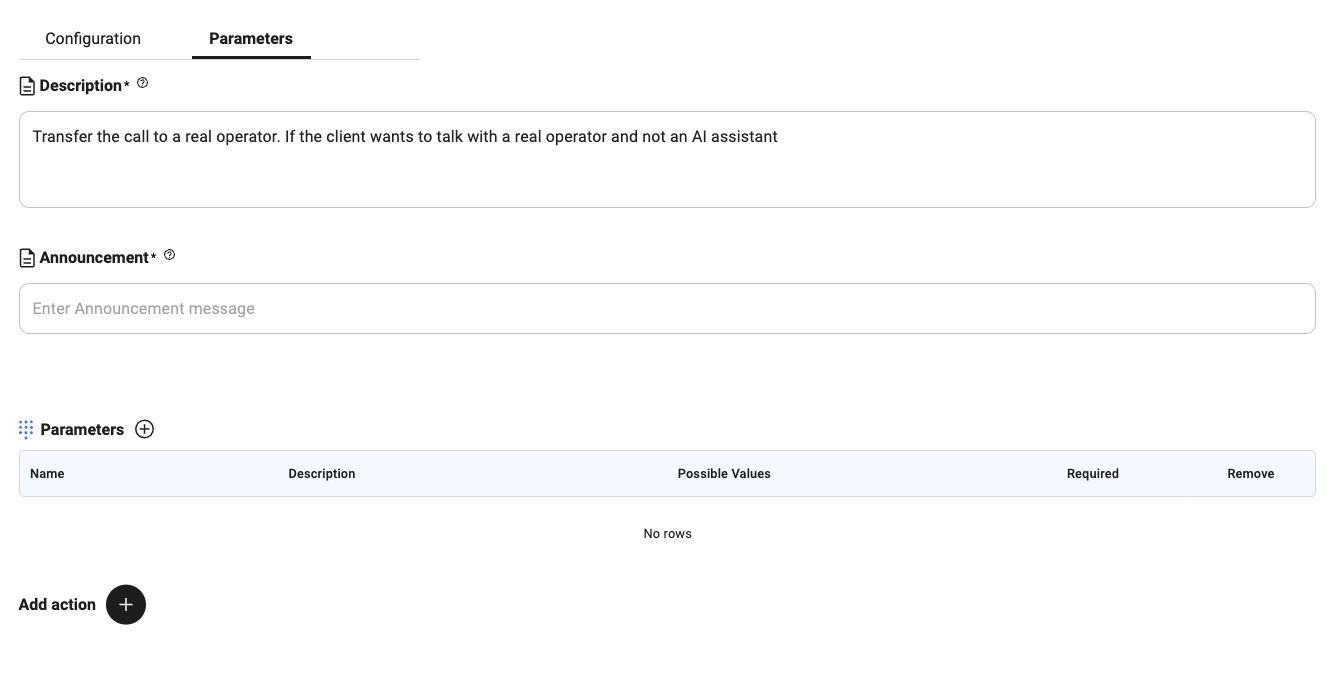Image resolution: width=1340 pixels, height=690 pixels.
Task: Open the help tooltip next to Description
Action: pyautogui.click(x=143, y=84)
